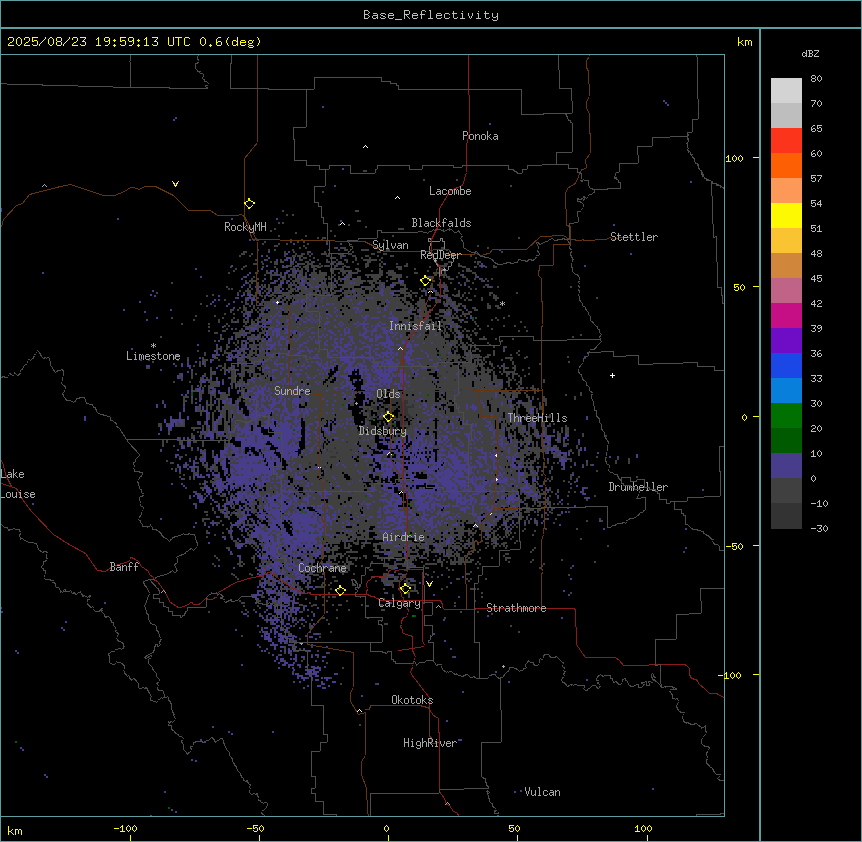Select the Okotoks label

pyautogui.click(x=412, y=700)
